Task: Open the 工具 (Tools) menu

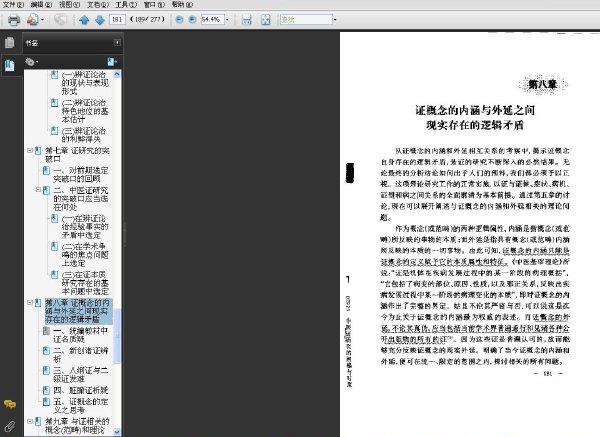Action: click(x=126, y=4)
